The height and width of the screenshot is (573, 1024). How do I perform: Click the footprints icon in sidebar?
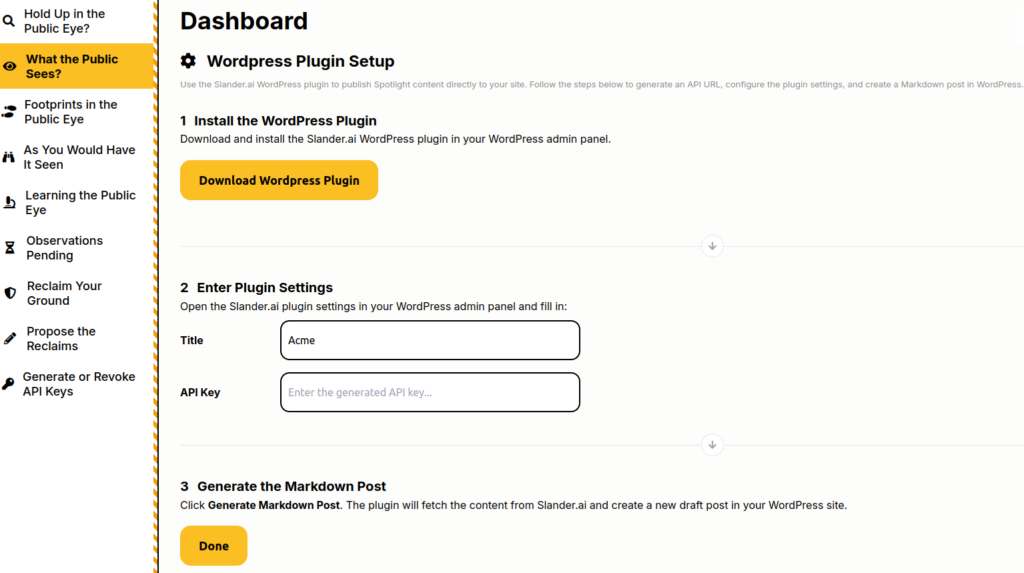(10, 112)
